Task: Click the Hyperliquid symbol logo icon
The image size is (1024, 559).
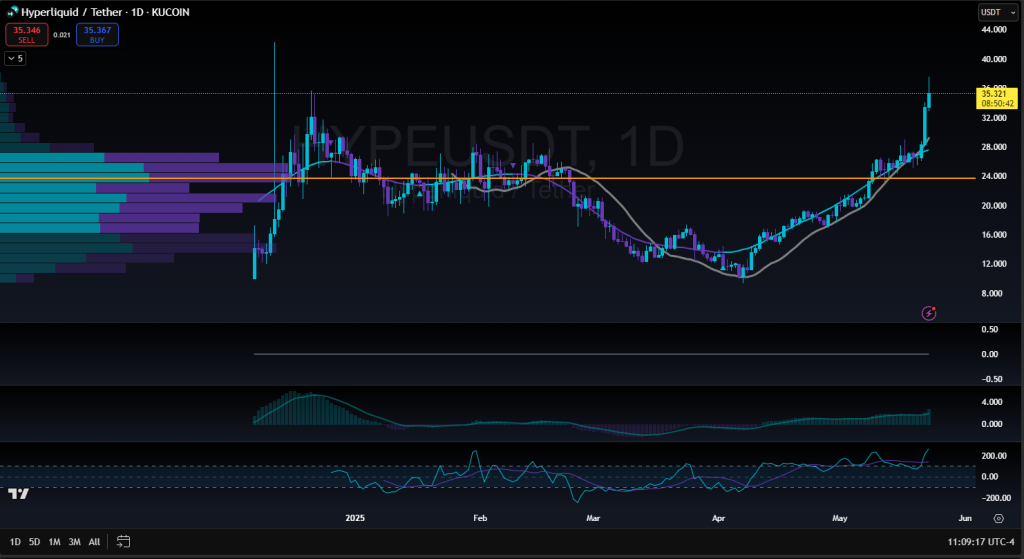Action: (12, 12)
